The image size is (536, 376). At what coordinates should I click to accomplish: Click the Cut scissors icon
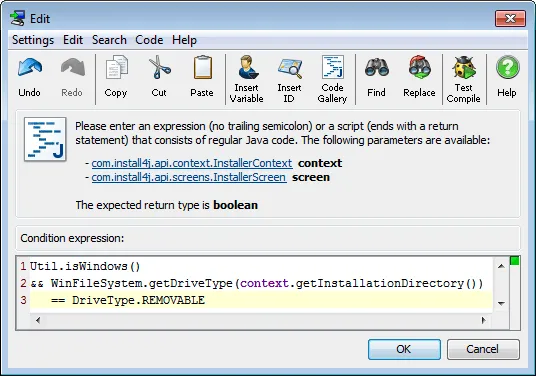159,67
